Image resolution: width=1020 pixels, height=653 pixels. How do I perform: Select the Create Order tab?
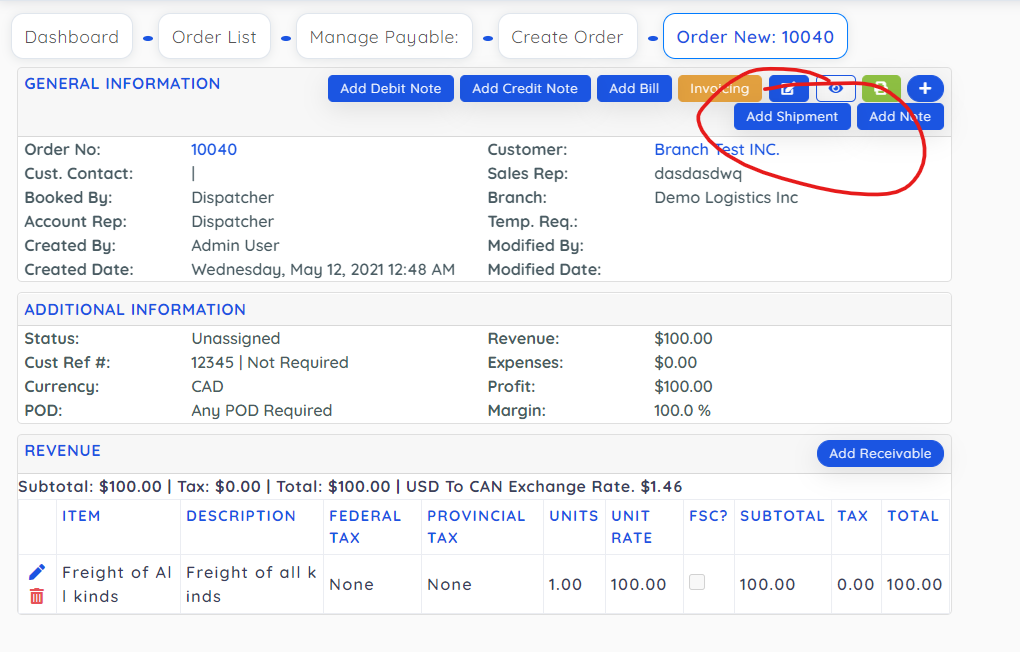click(567, 37)
